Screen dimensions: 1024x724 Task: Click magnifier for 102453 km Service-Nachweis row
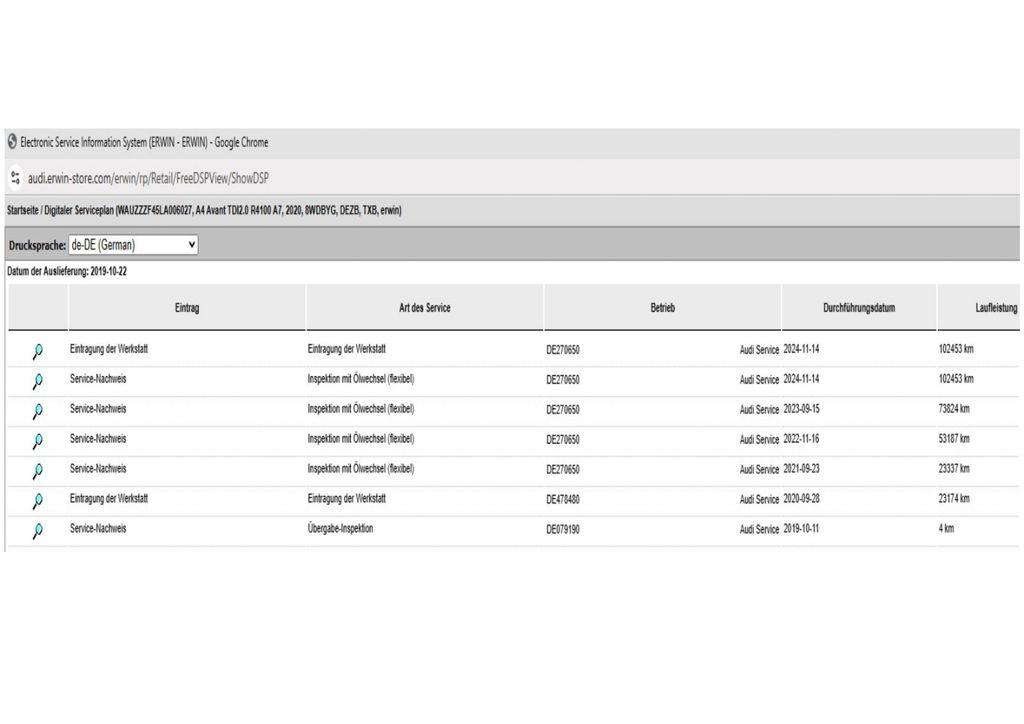pos(37,381)
